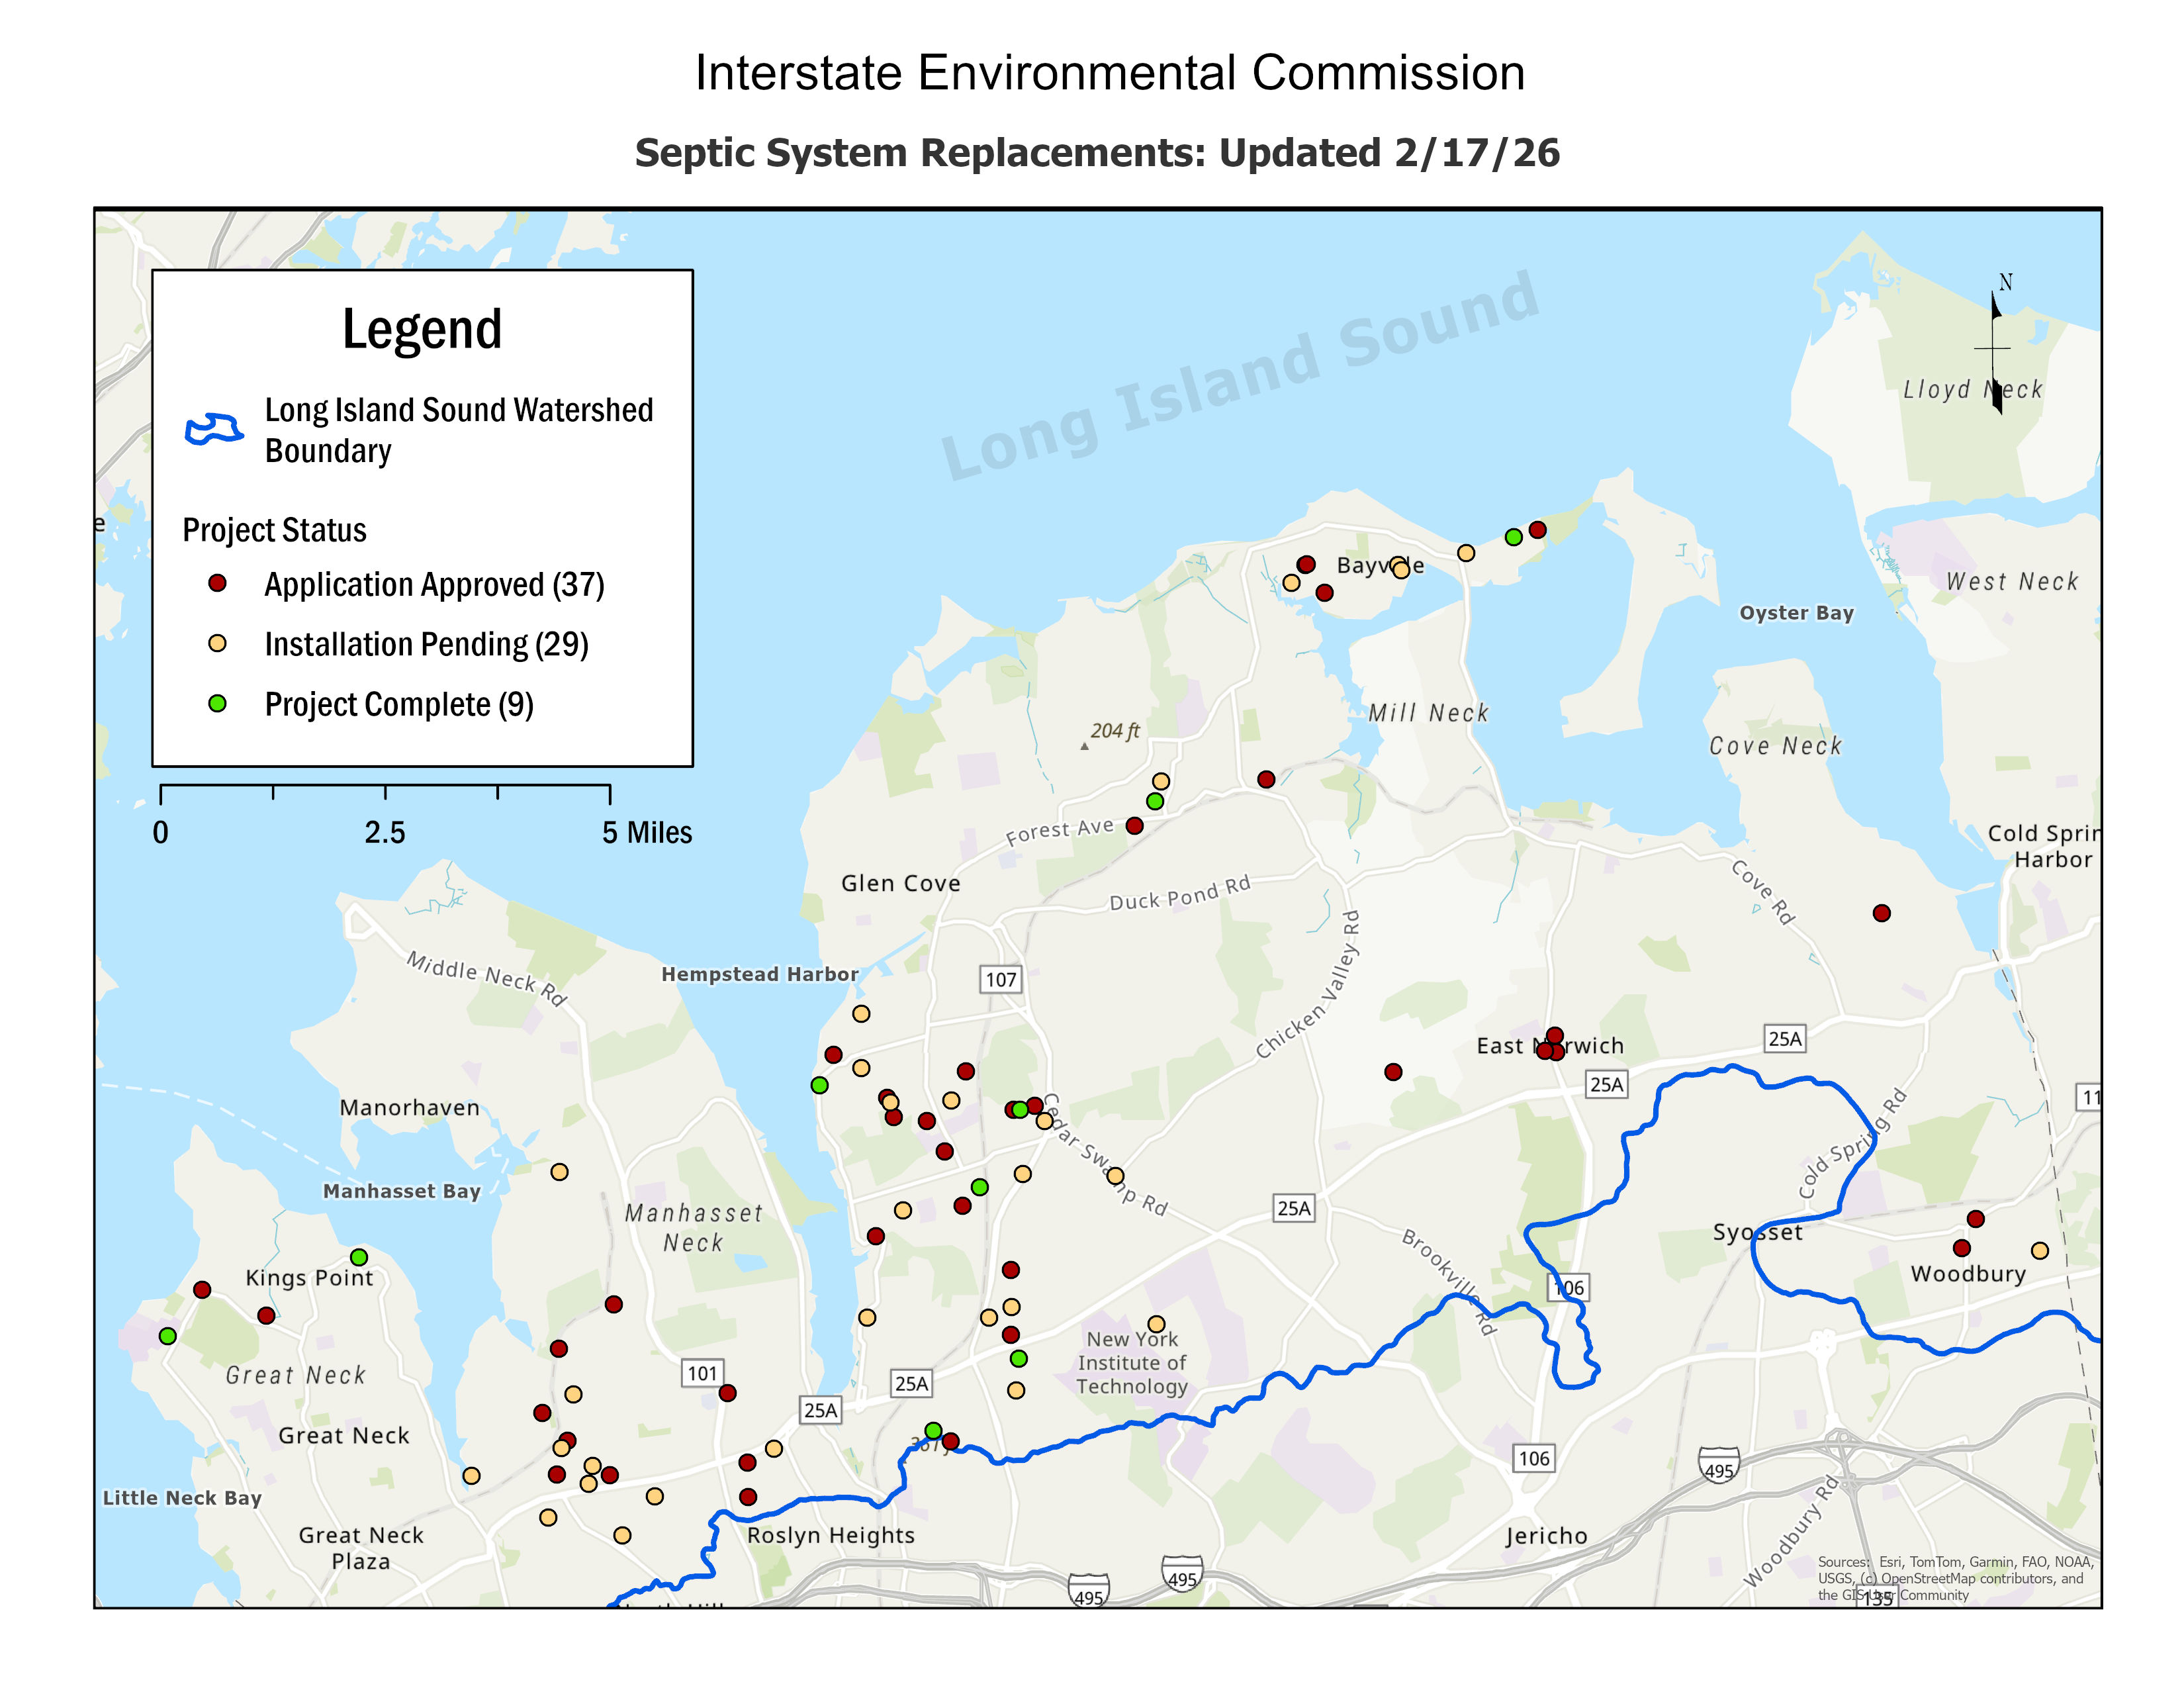This screenshot has width=2184, height=1688.
Task: Click the red Application Approved legend dot
Action: pos(217,583)
